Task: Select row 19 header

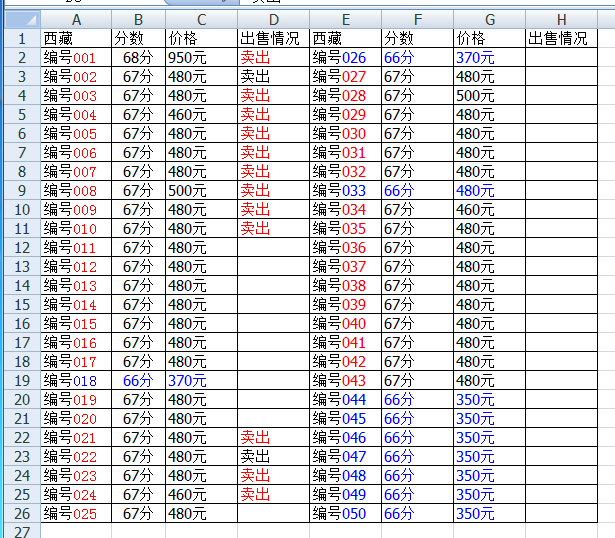Action: click(20, 381)
